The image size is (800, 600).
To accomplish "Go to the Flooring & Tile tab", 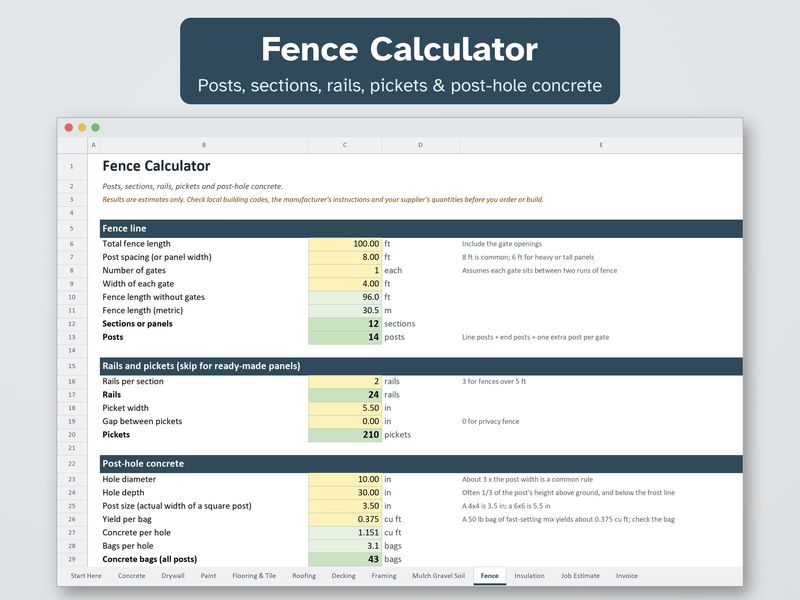I will [x=254, y=576].
